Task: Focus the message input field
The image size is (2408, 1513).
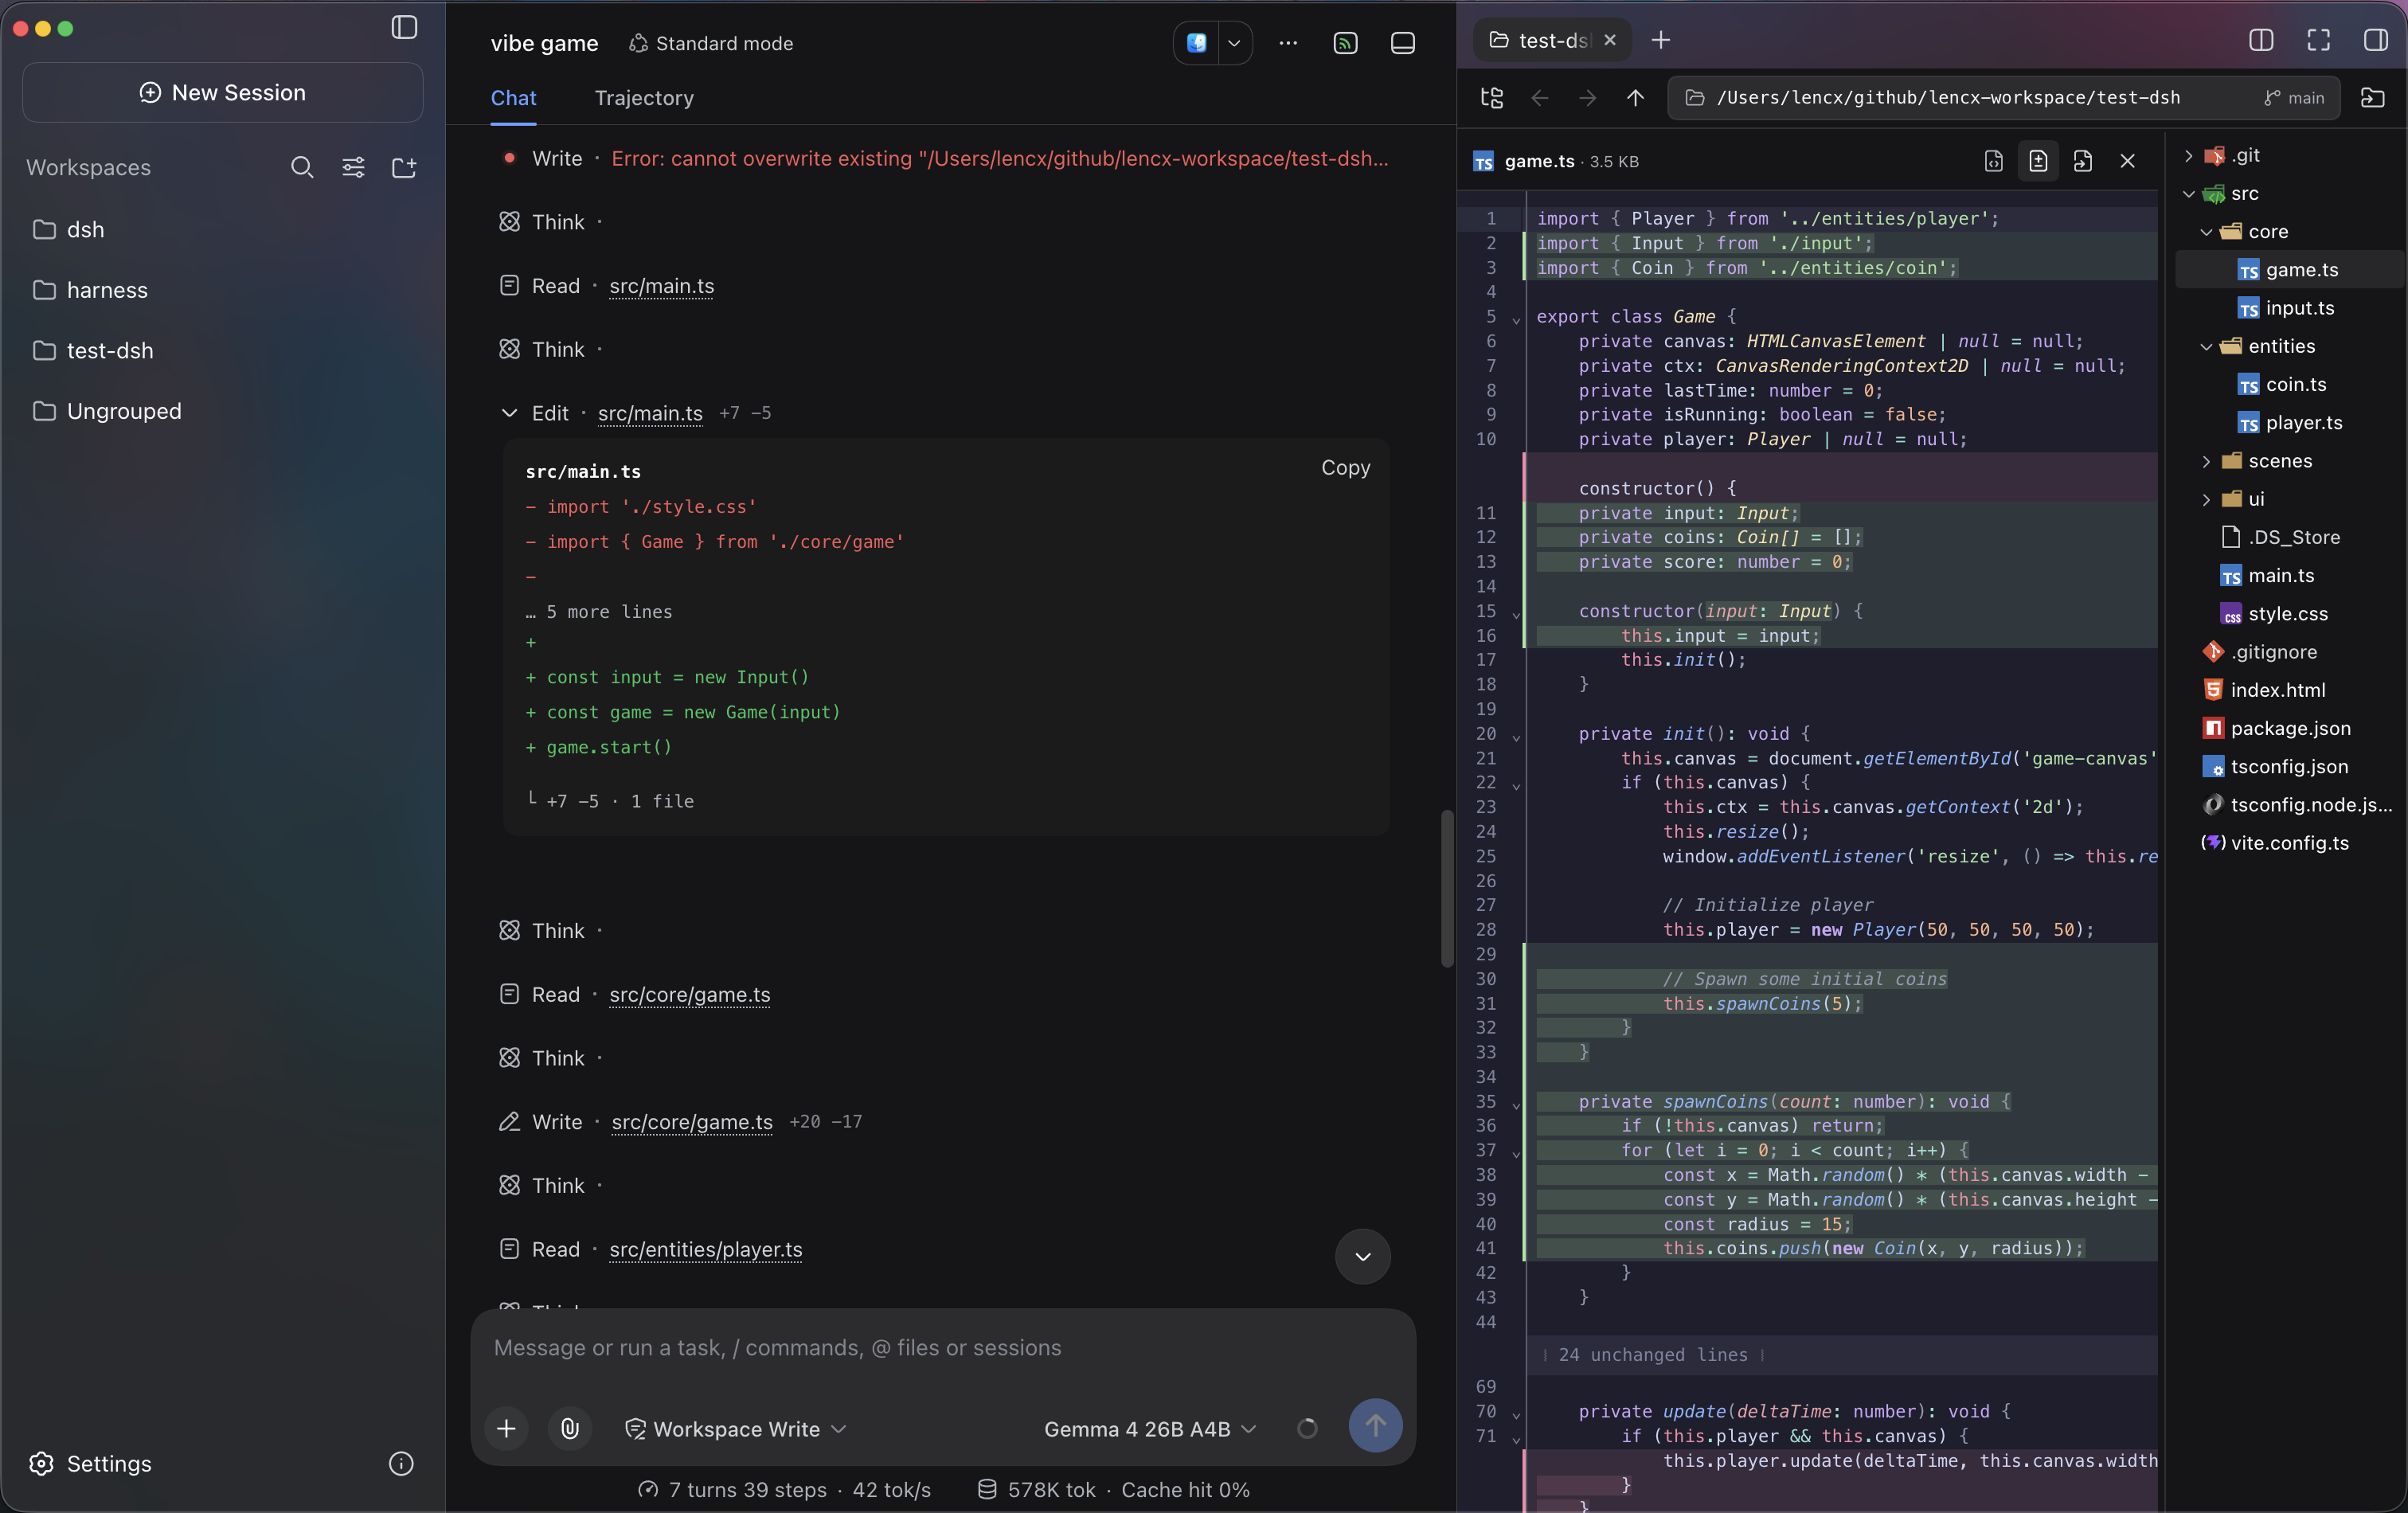Action: [x=943, y=1348]
